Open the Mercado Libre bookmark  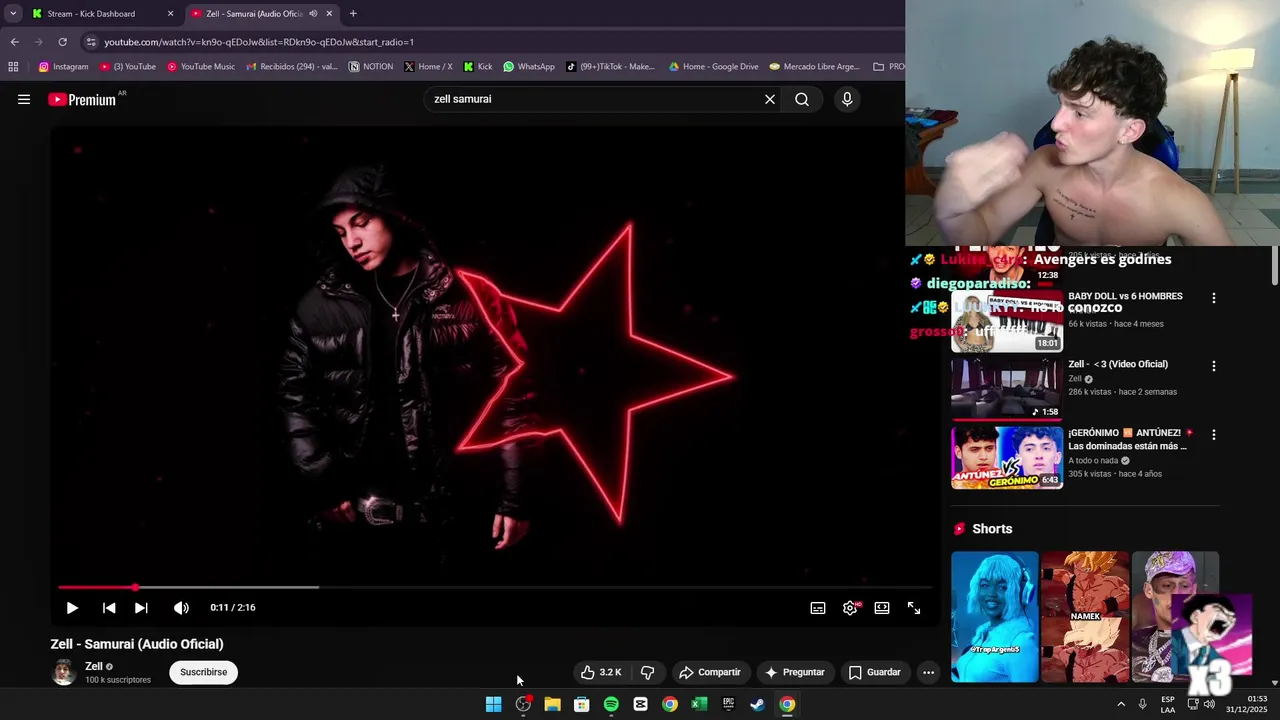pyautogui.click(x=814, y=67)
